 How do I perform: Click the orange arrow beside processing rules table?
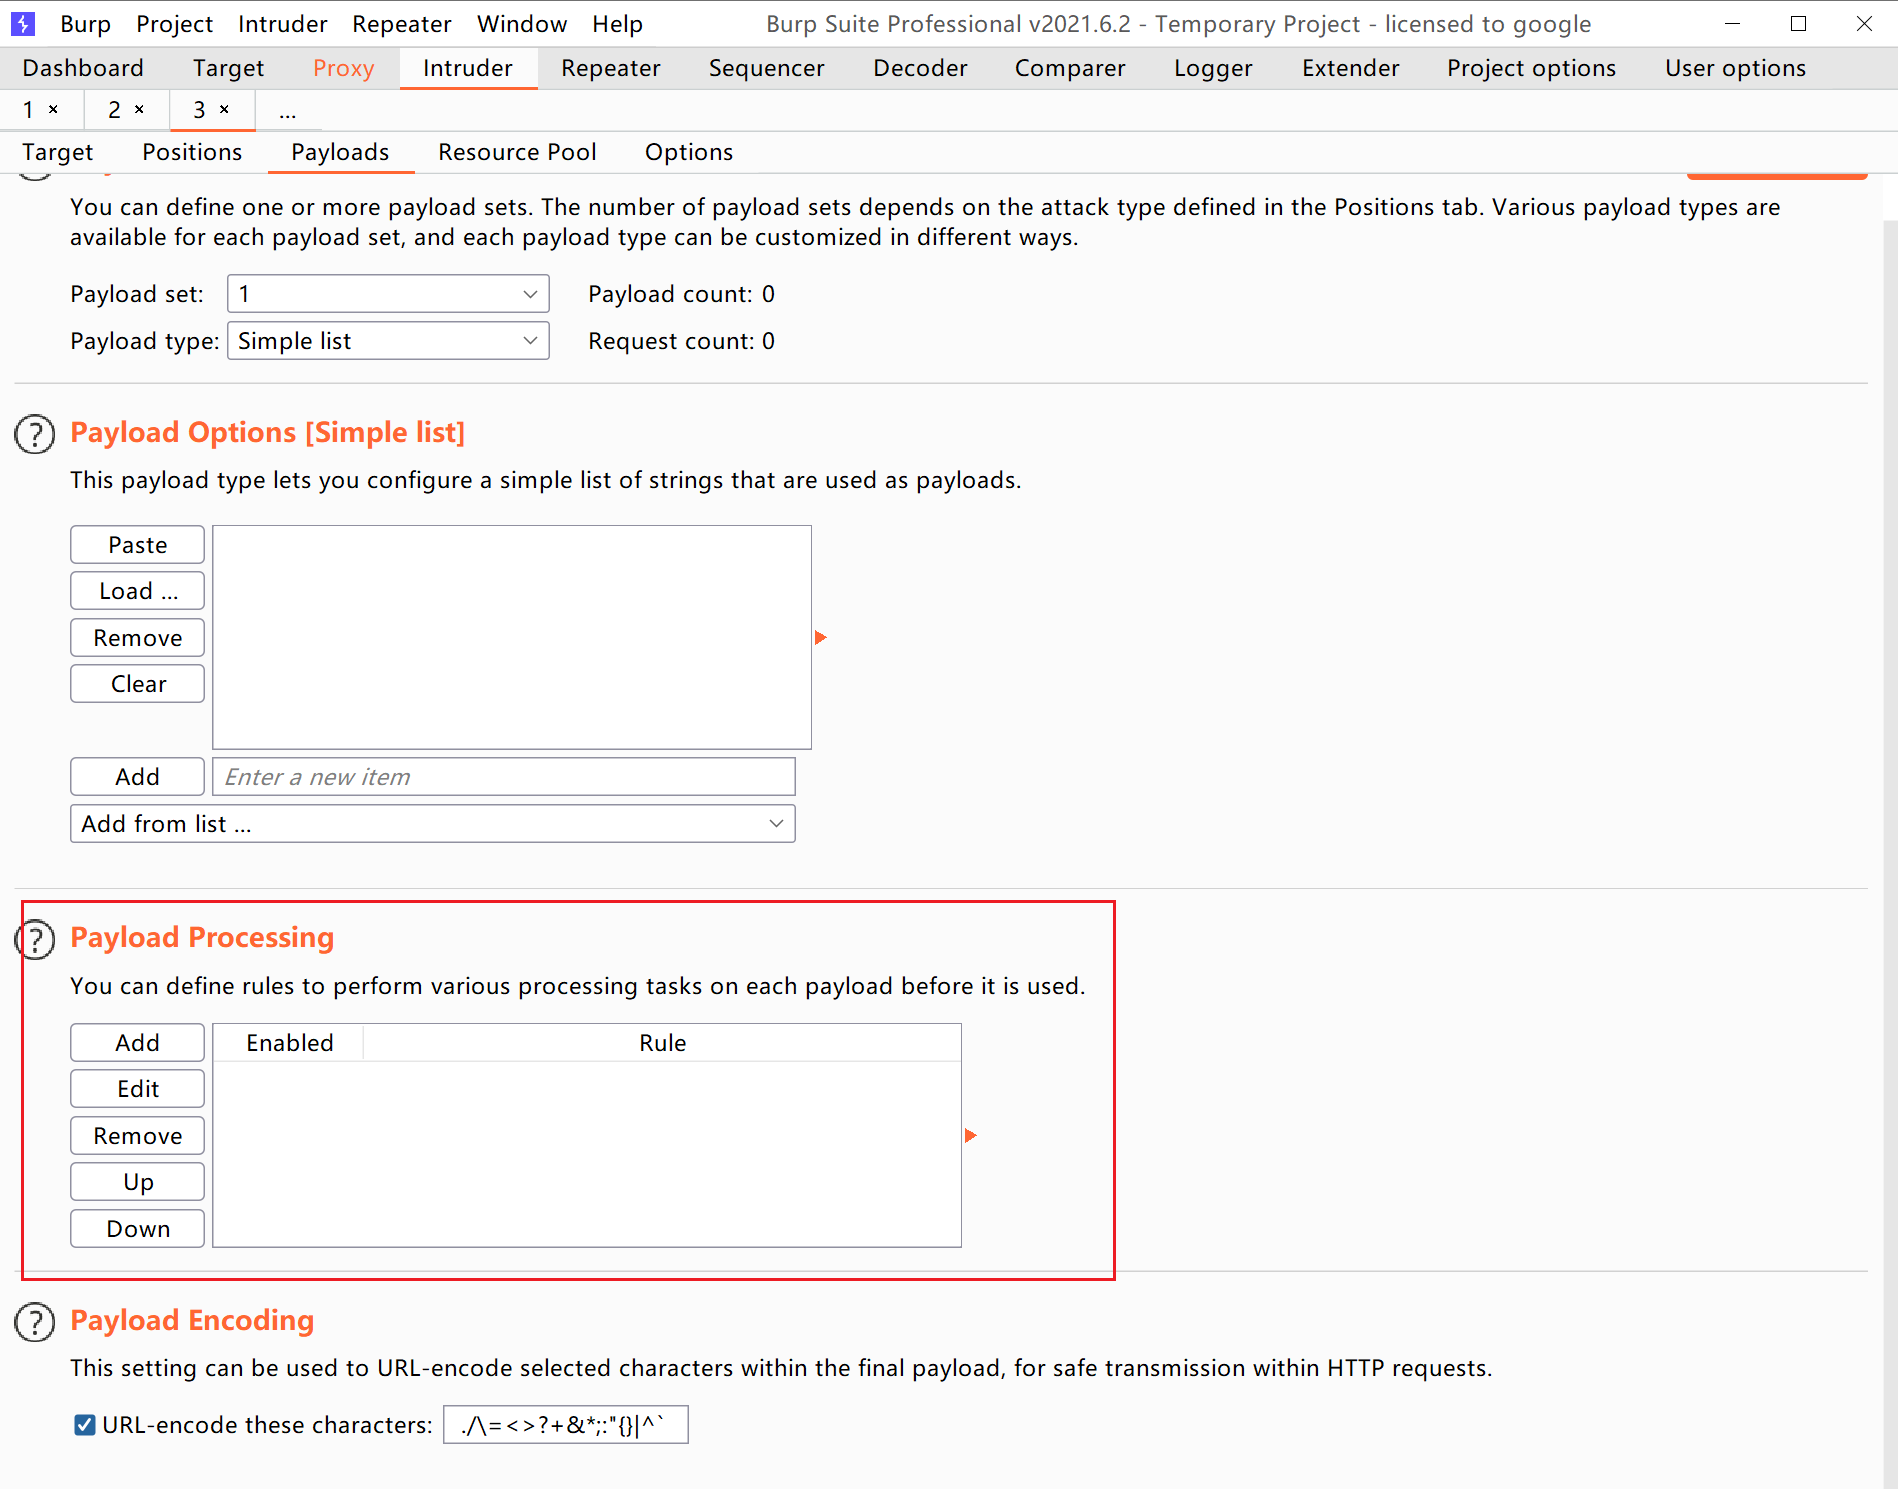pyautogui.click(x=971, y=1135)
